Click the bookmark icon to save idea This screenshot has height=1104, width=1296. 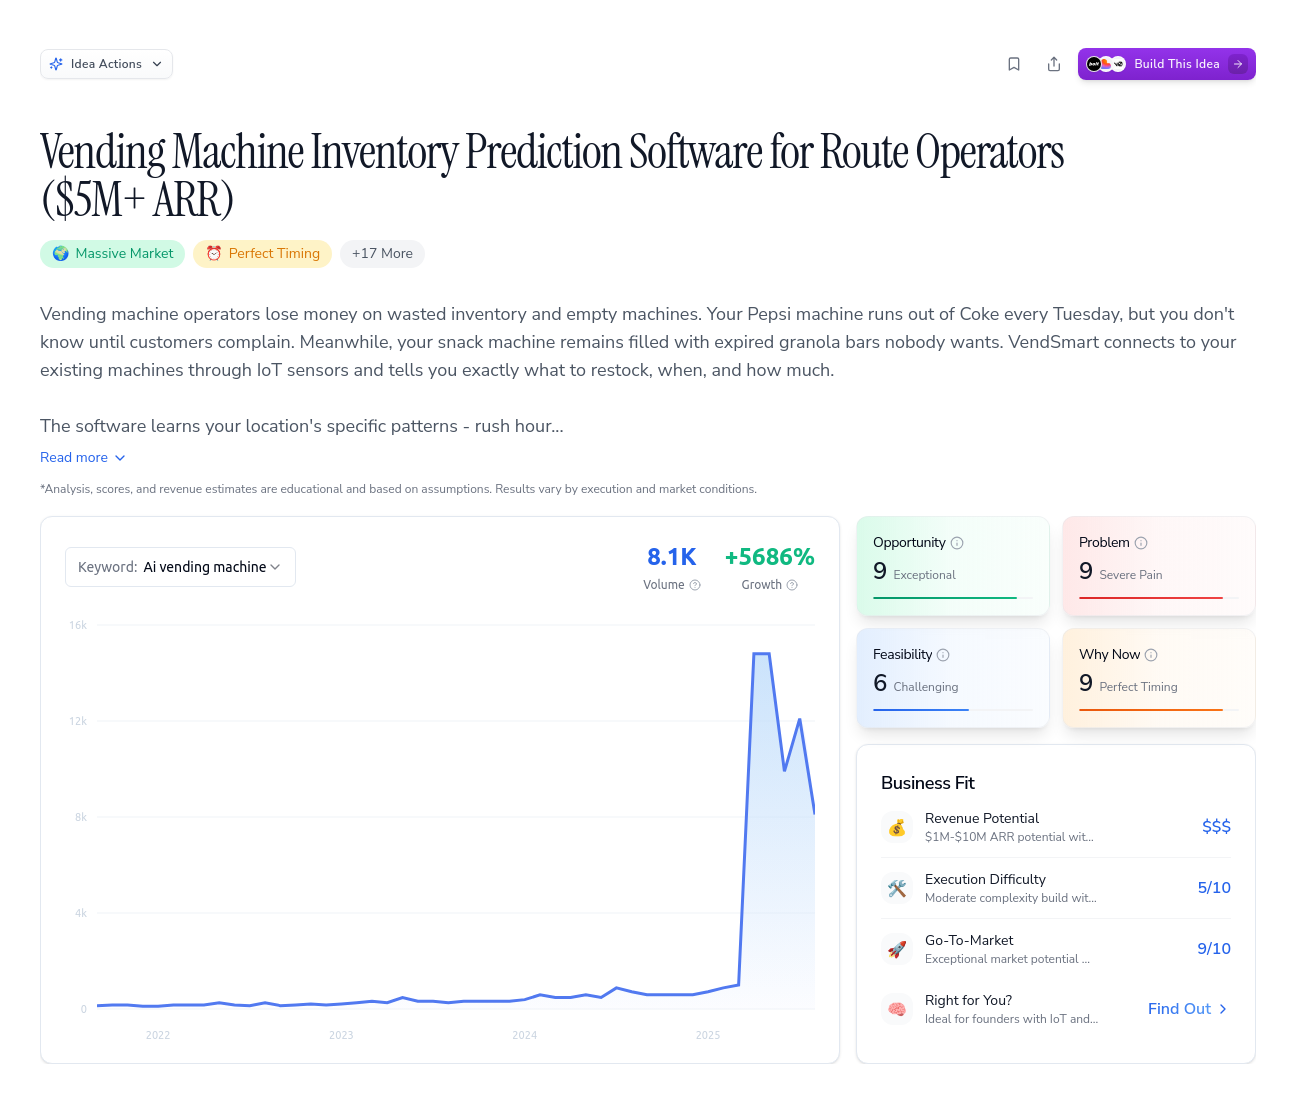click(x=1014, y=64)
